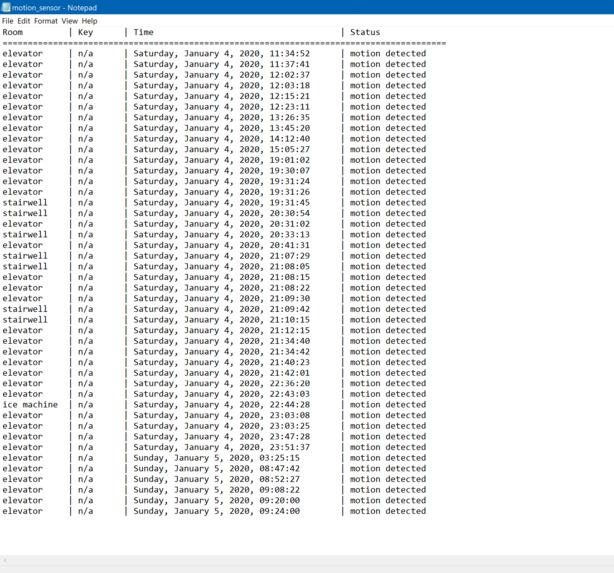Click n/a key in the 11:34:52 row
Image resolution: width=614 pixels, height=573 pixels.
click(85, 54)
